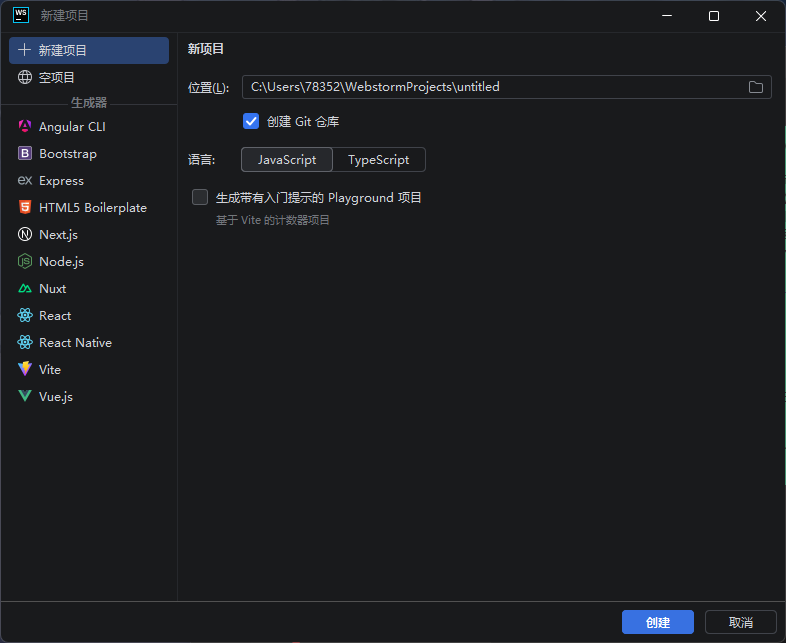Click the React Native atom icon

coord(25,342)
